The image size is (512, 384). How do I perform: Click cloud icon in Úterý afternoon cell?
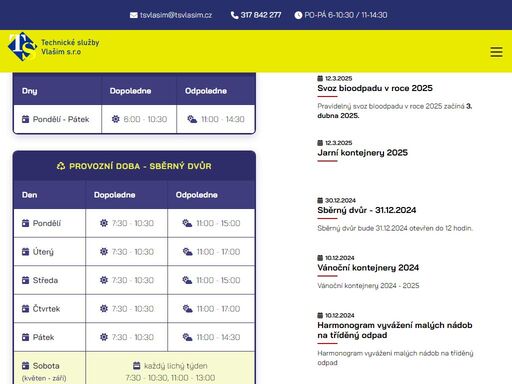click(x=188, y=252)
